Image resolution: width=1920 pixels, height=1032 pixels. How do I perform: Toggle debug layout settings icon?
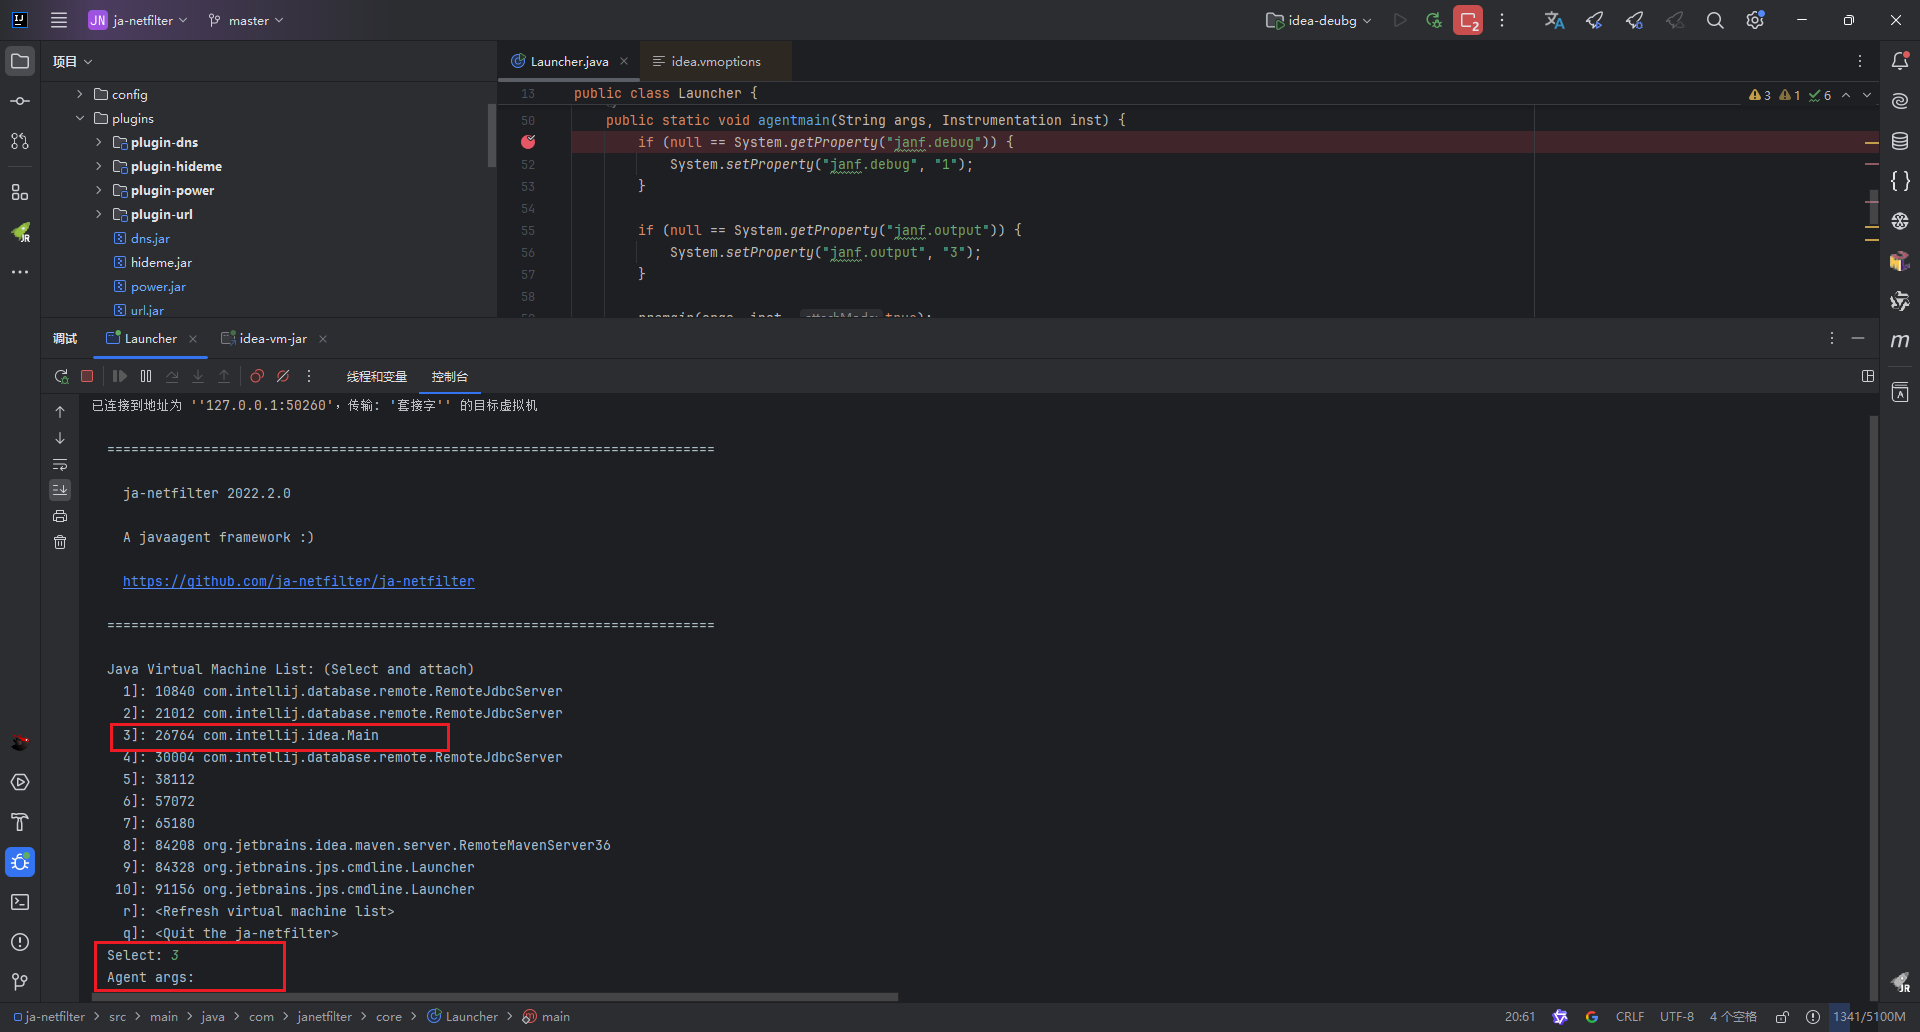[1868, 376]
